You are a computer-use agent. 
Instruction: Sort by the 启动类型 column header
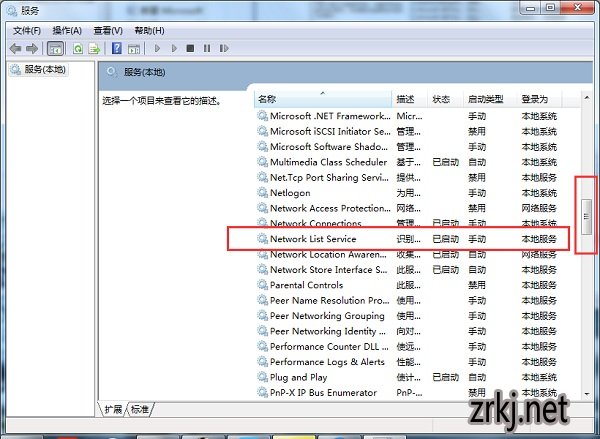490,99
